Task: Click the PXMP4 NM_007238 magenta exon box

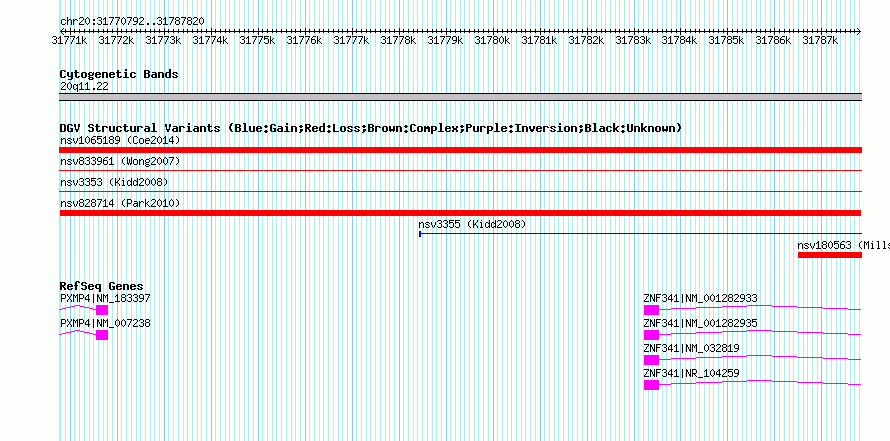Action: (102, 335)
